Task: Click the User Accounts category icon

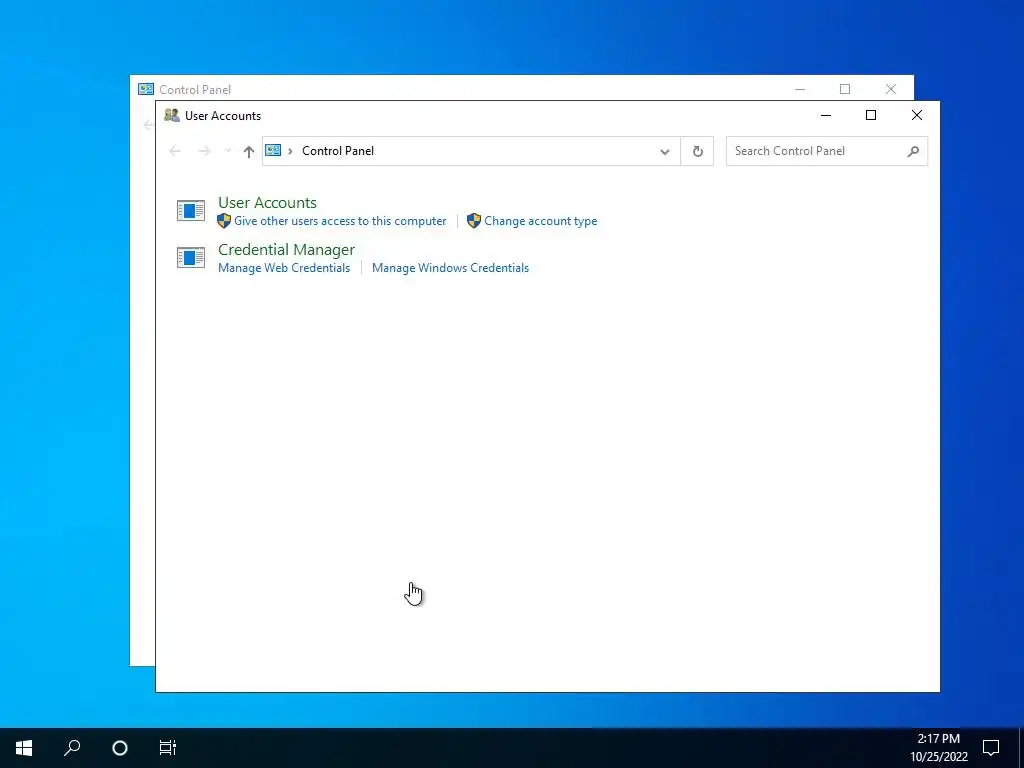Action: point(191,211)
